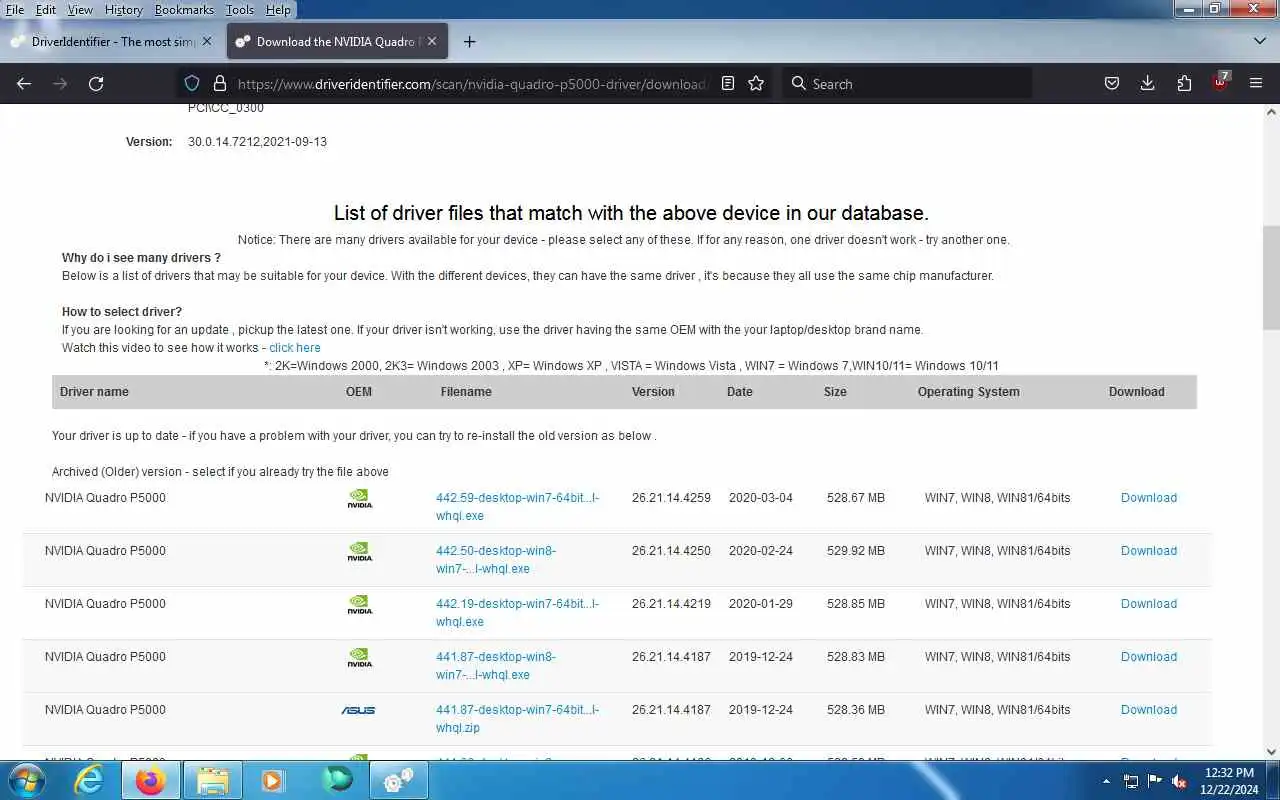1280x800 pixels.
Task: Go back to the previous page
Action: 24,84
